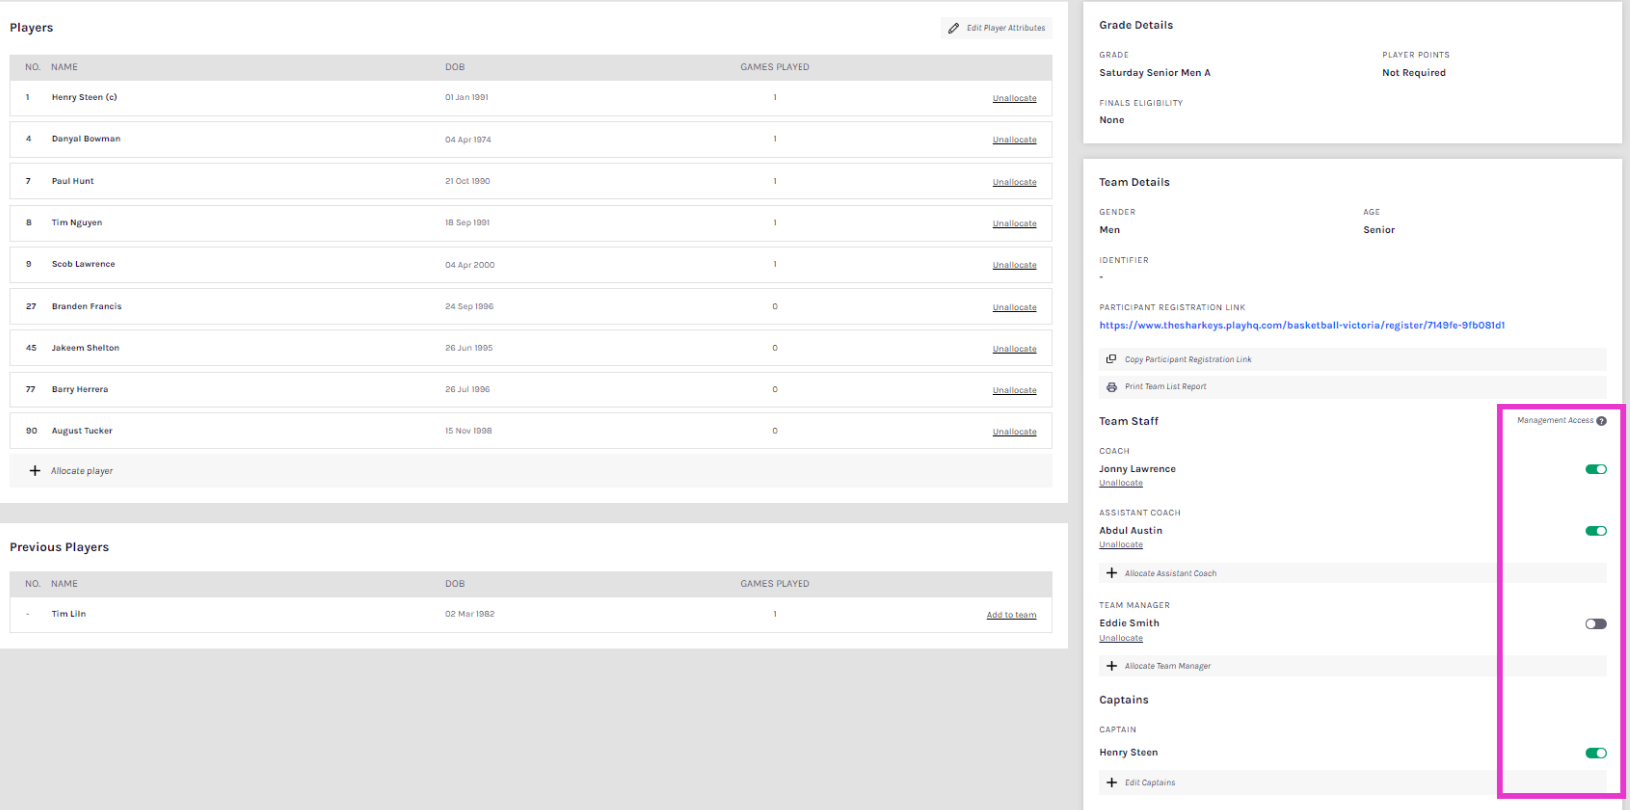
Task: Unallocate player Danyal Bowman
Action: (x=1014, y=140)
